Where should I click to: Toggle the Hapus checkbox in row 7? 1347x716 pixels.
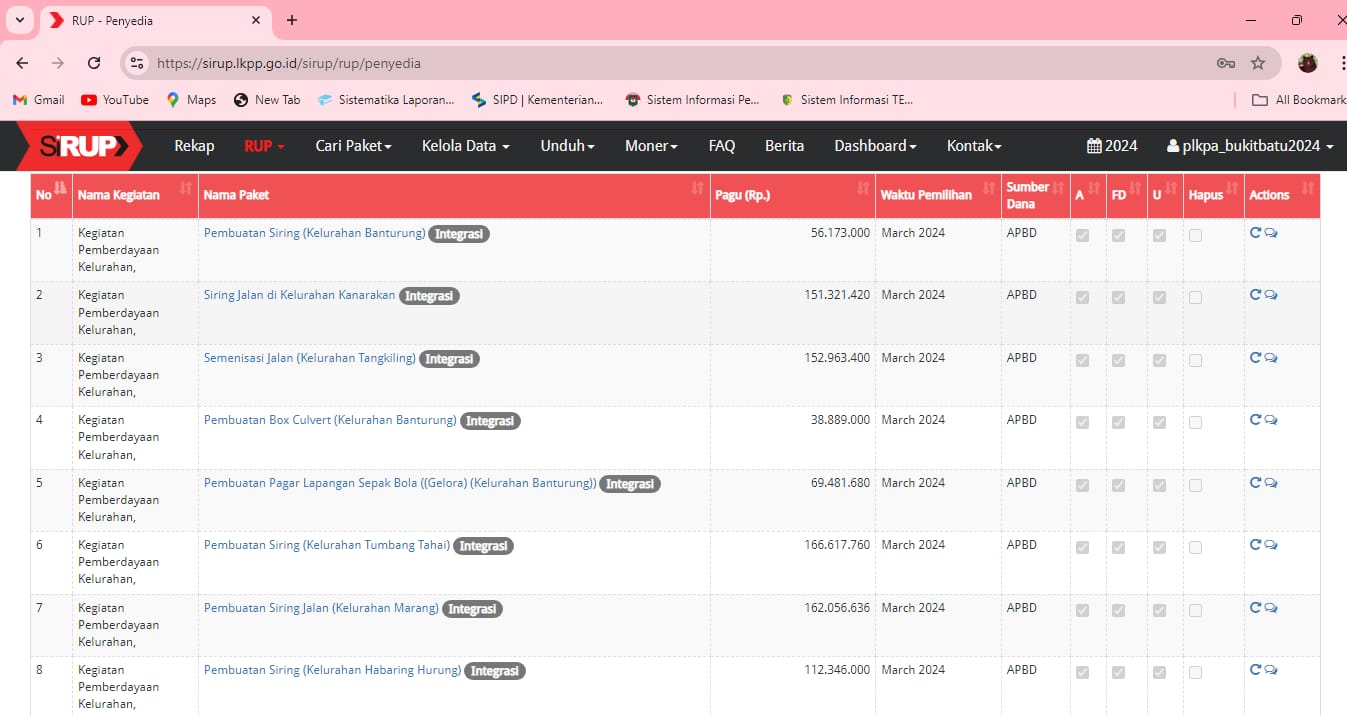coord(1195,610)
